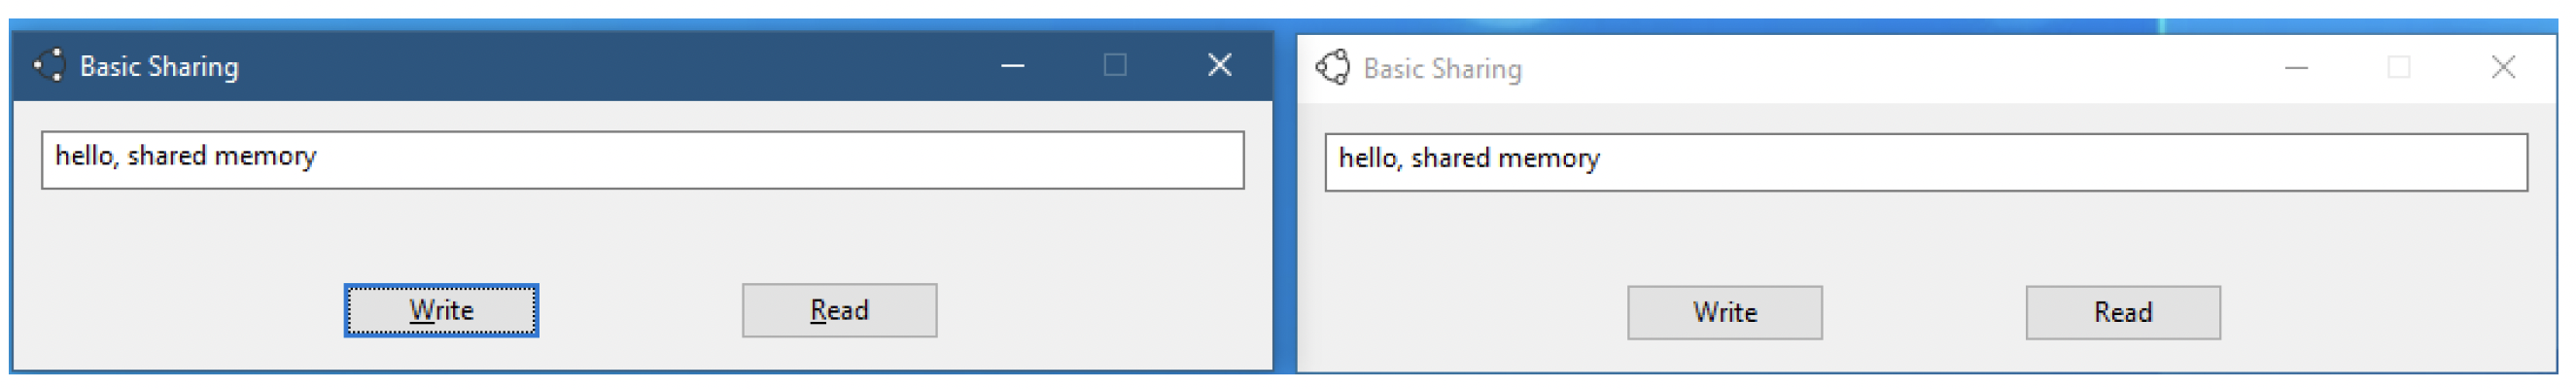Image resolution: width=2576 pixels, height=389 pixels.
Task: Focus the text field in the inactive window
Action: pyautogui.click(x=1927, y=162)
